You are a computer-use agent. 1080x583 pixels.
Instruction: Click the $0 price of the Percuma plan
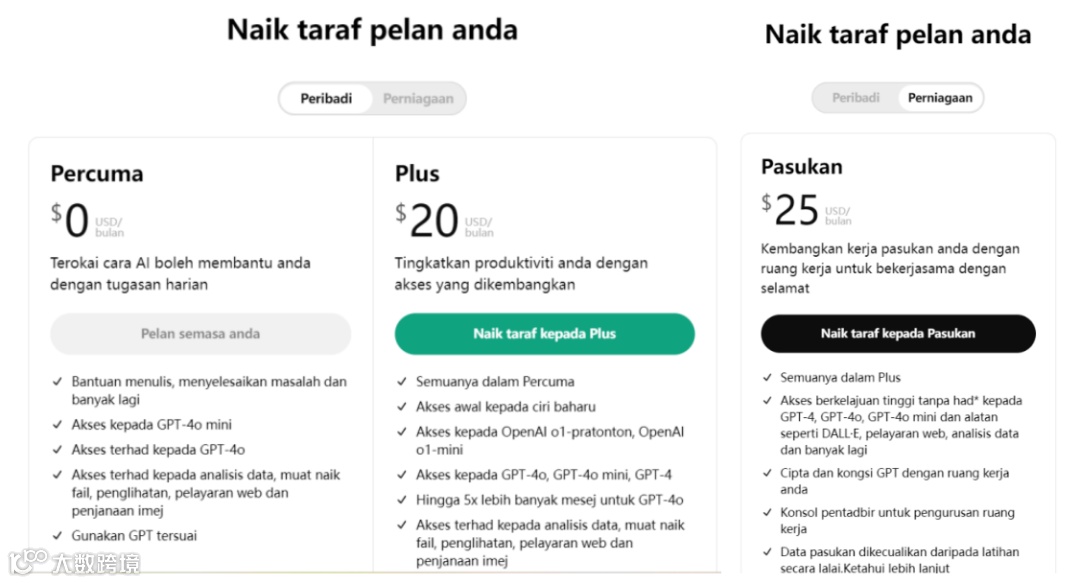[70, 221]
